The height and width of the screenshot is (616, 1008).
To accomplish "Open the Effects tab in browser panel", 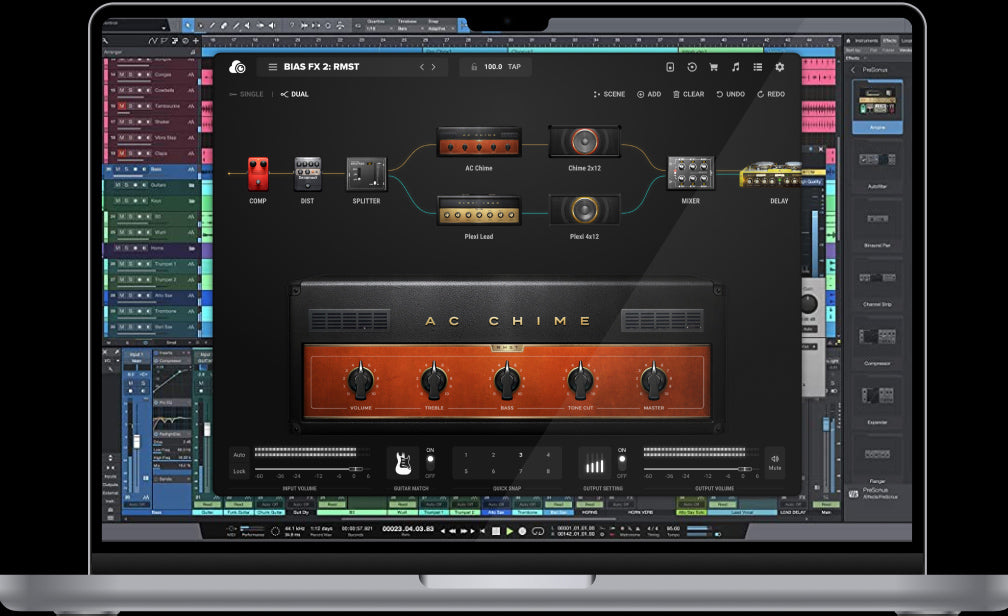I will [889, 40].
